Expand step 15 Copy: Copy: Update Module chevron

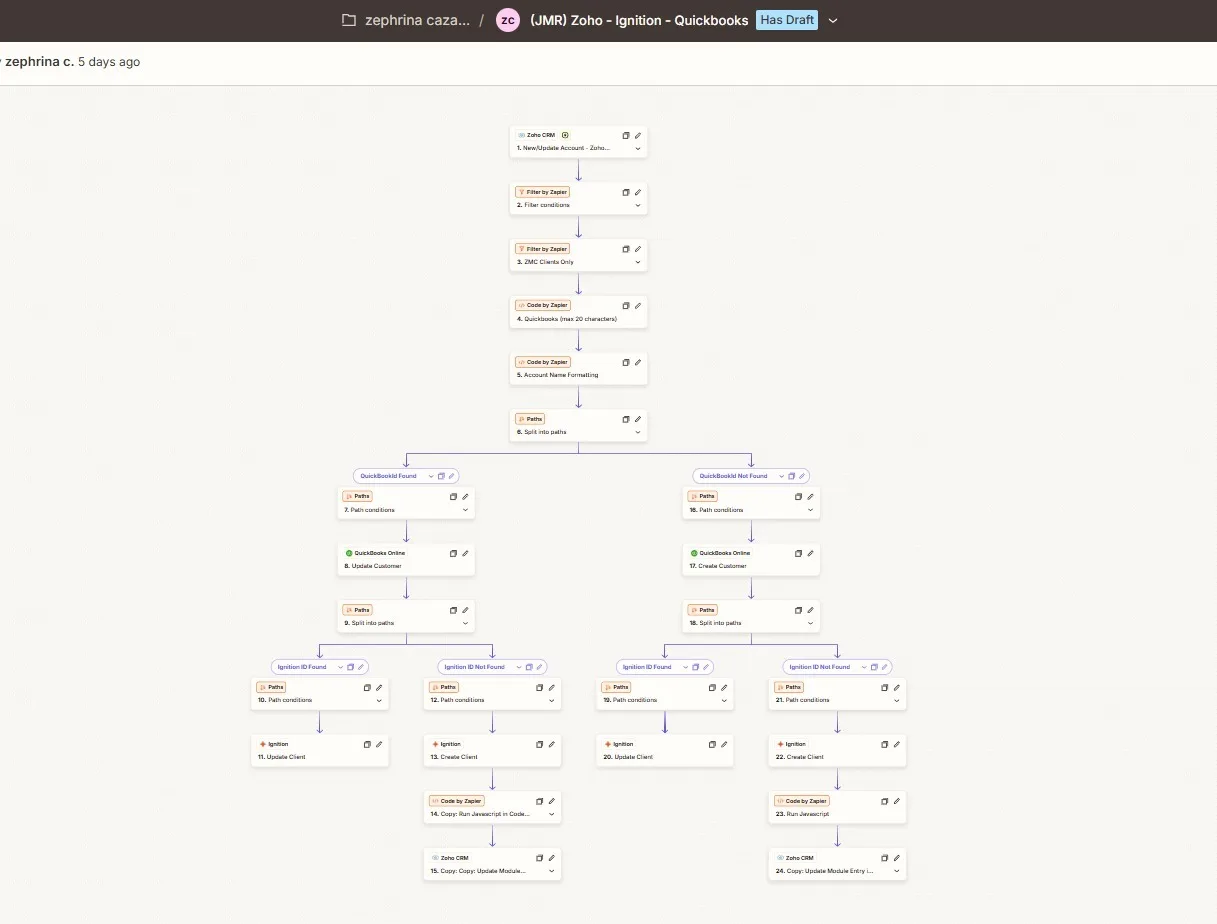coord(552,871)
